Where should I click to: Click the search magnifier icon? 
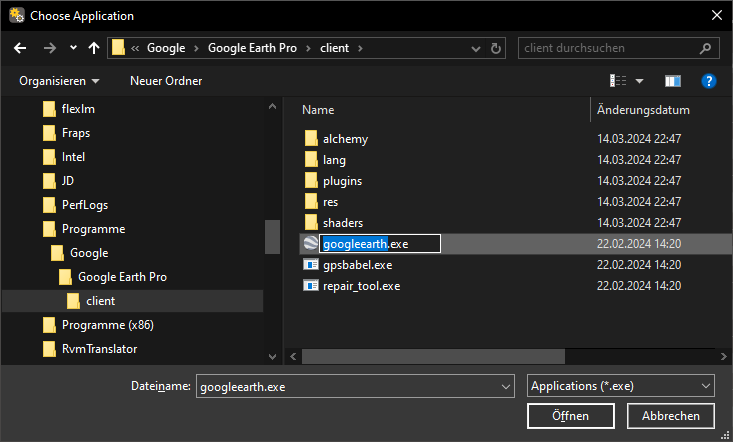click(x=705, y=48)
